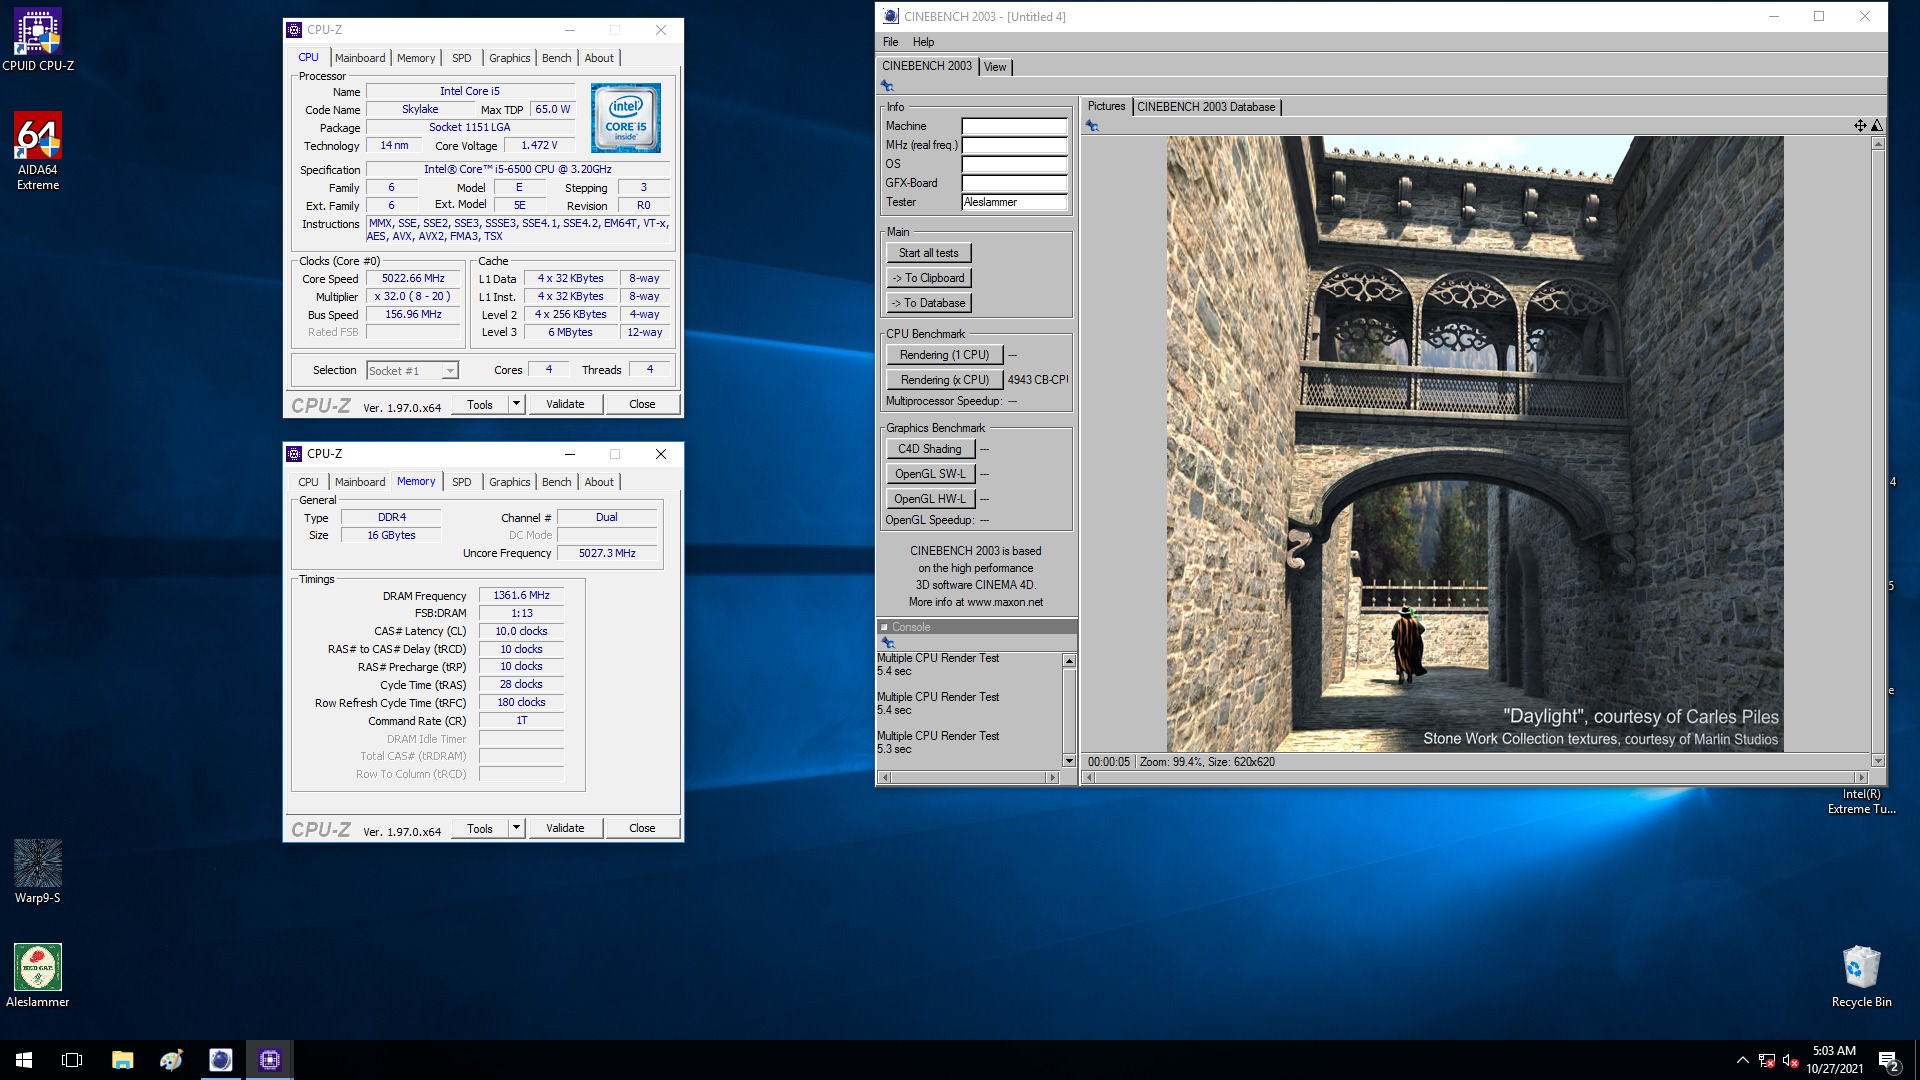Open About tab in top CPU-Z
1920x1080 pixels.
click(x=599, y=58)
